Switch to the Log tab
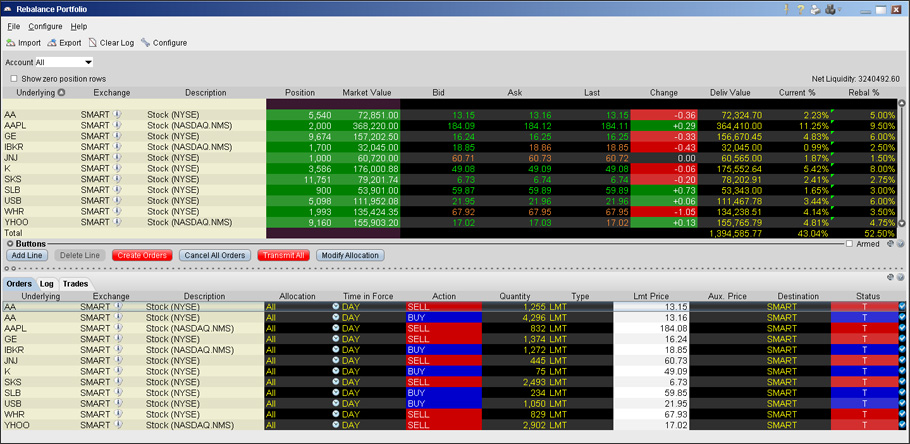 [x=47, y=284]
